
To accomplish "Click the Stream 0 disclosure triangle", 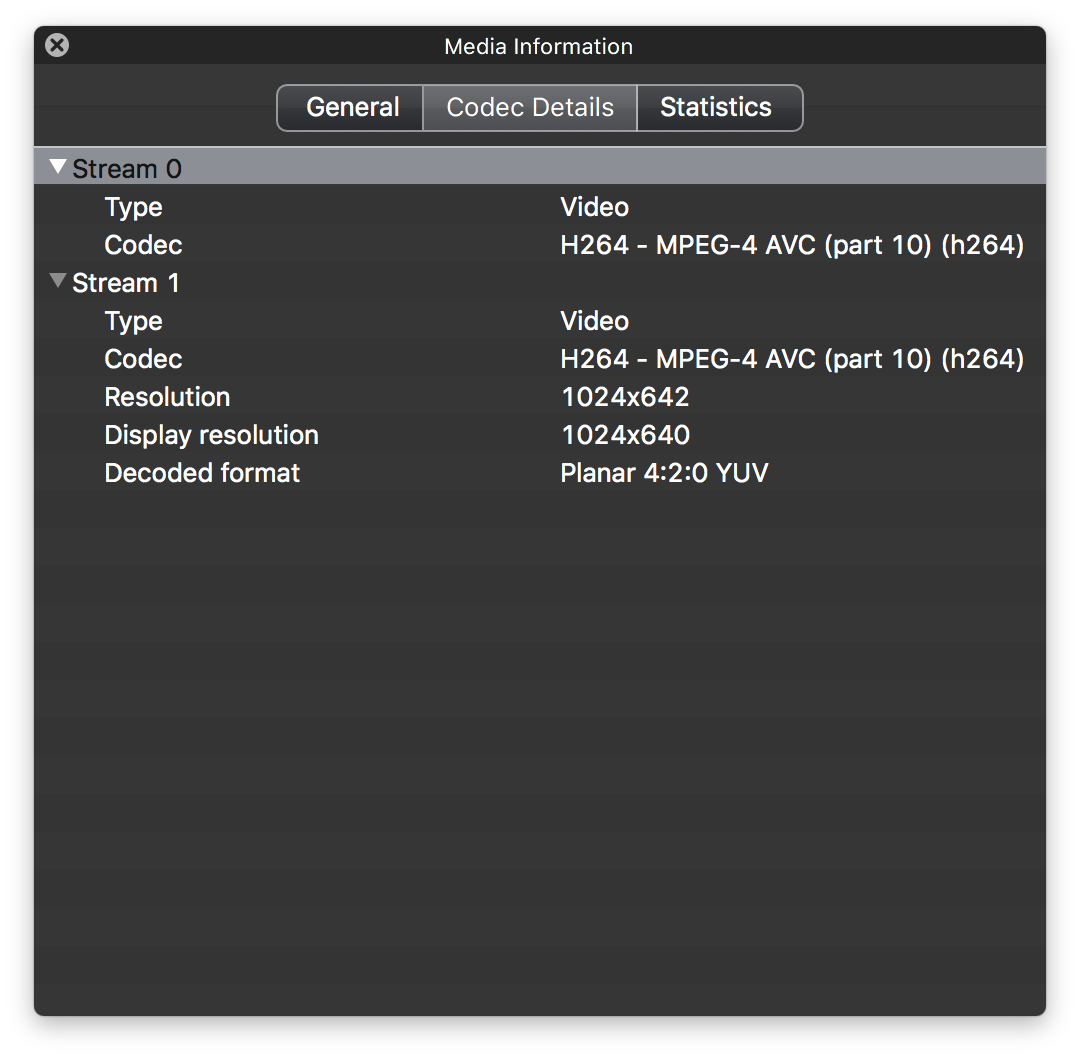I will 57,166.
